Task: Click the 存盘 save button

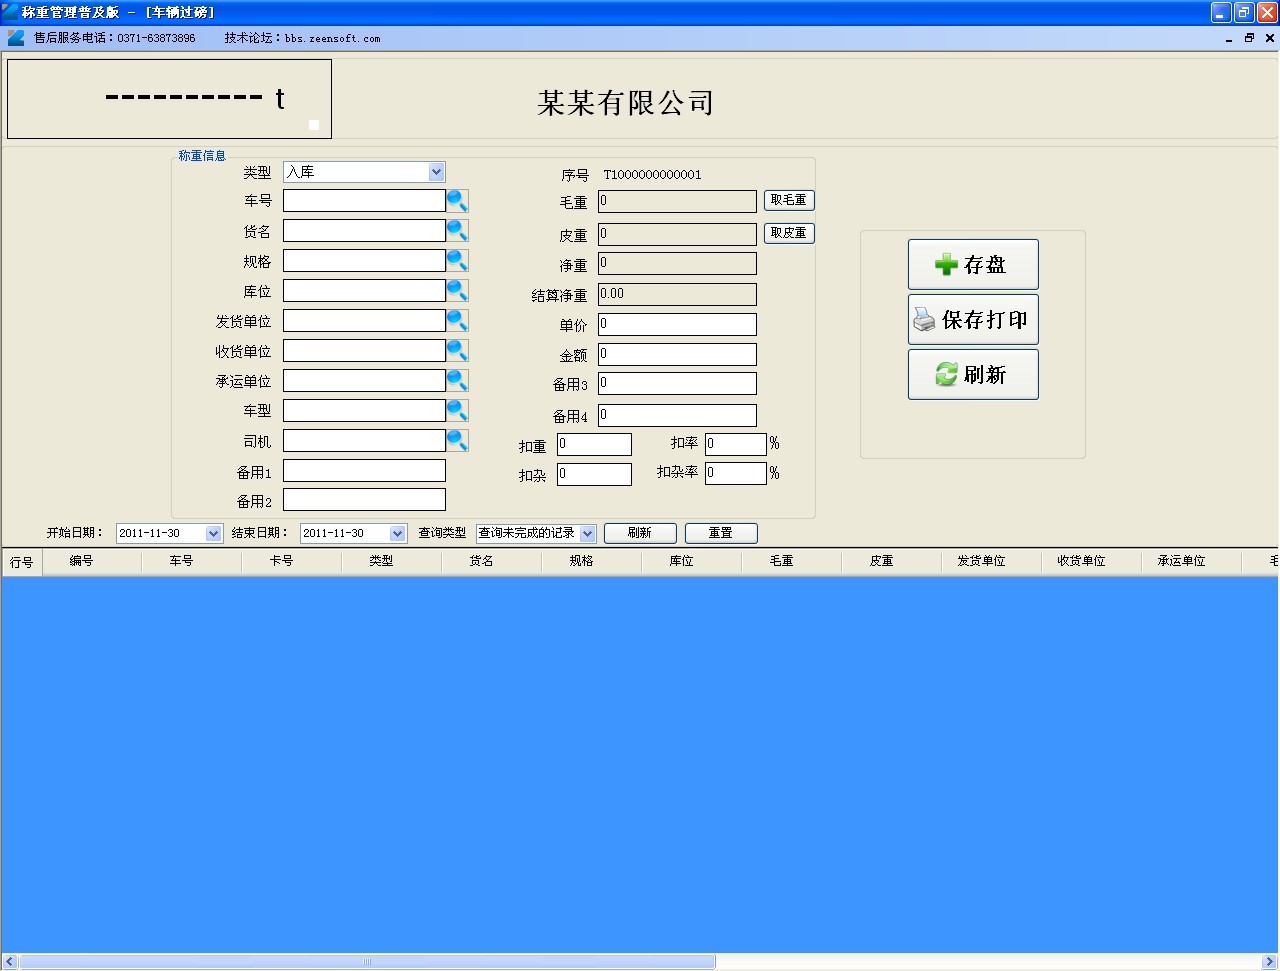Action: pos(973,264)
